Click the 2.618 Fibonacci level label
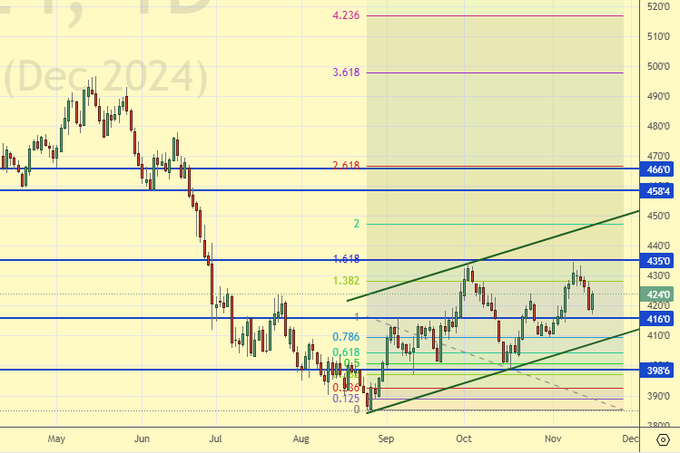 point(346,166)
